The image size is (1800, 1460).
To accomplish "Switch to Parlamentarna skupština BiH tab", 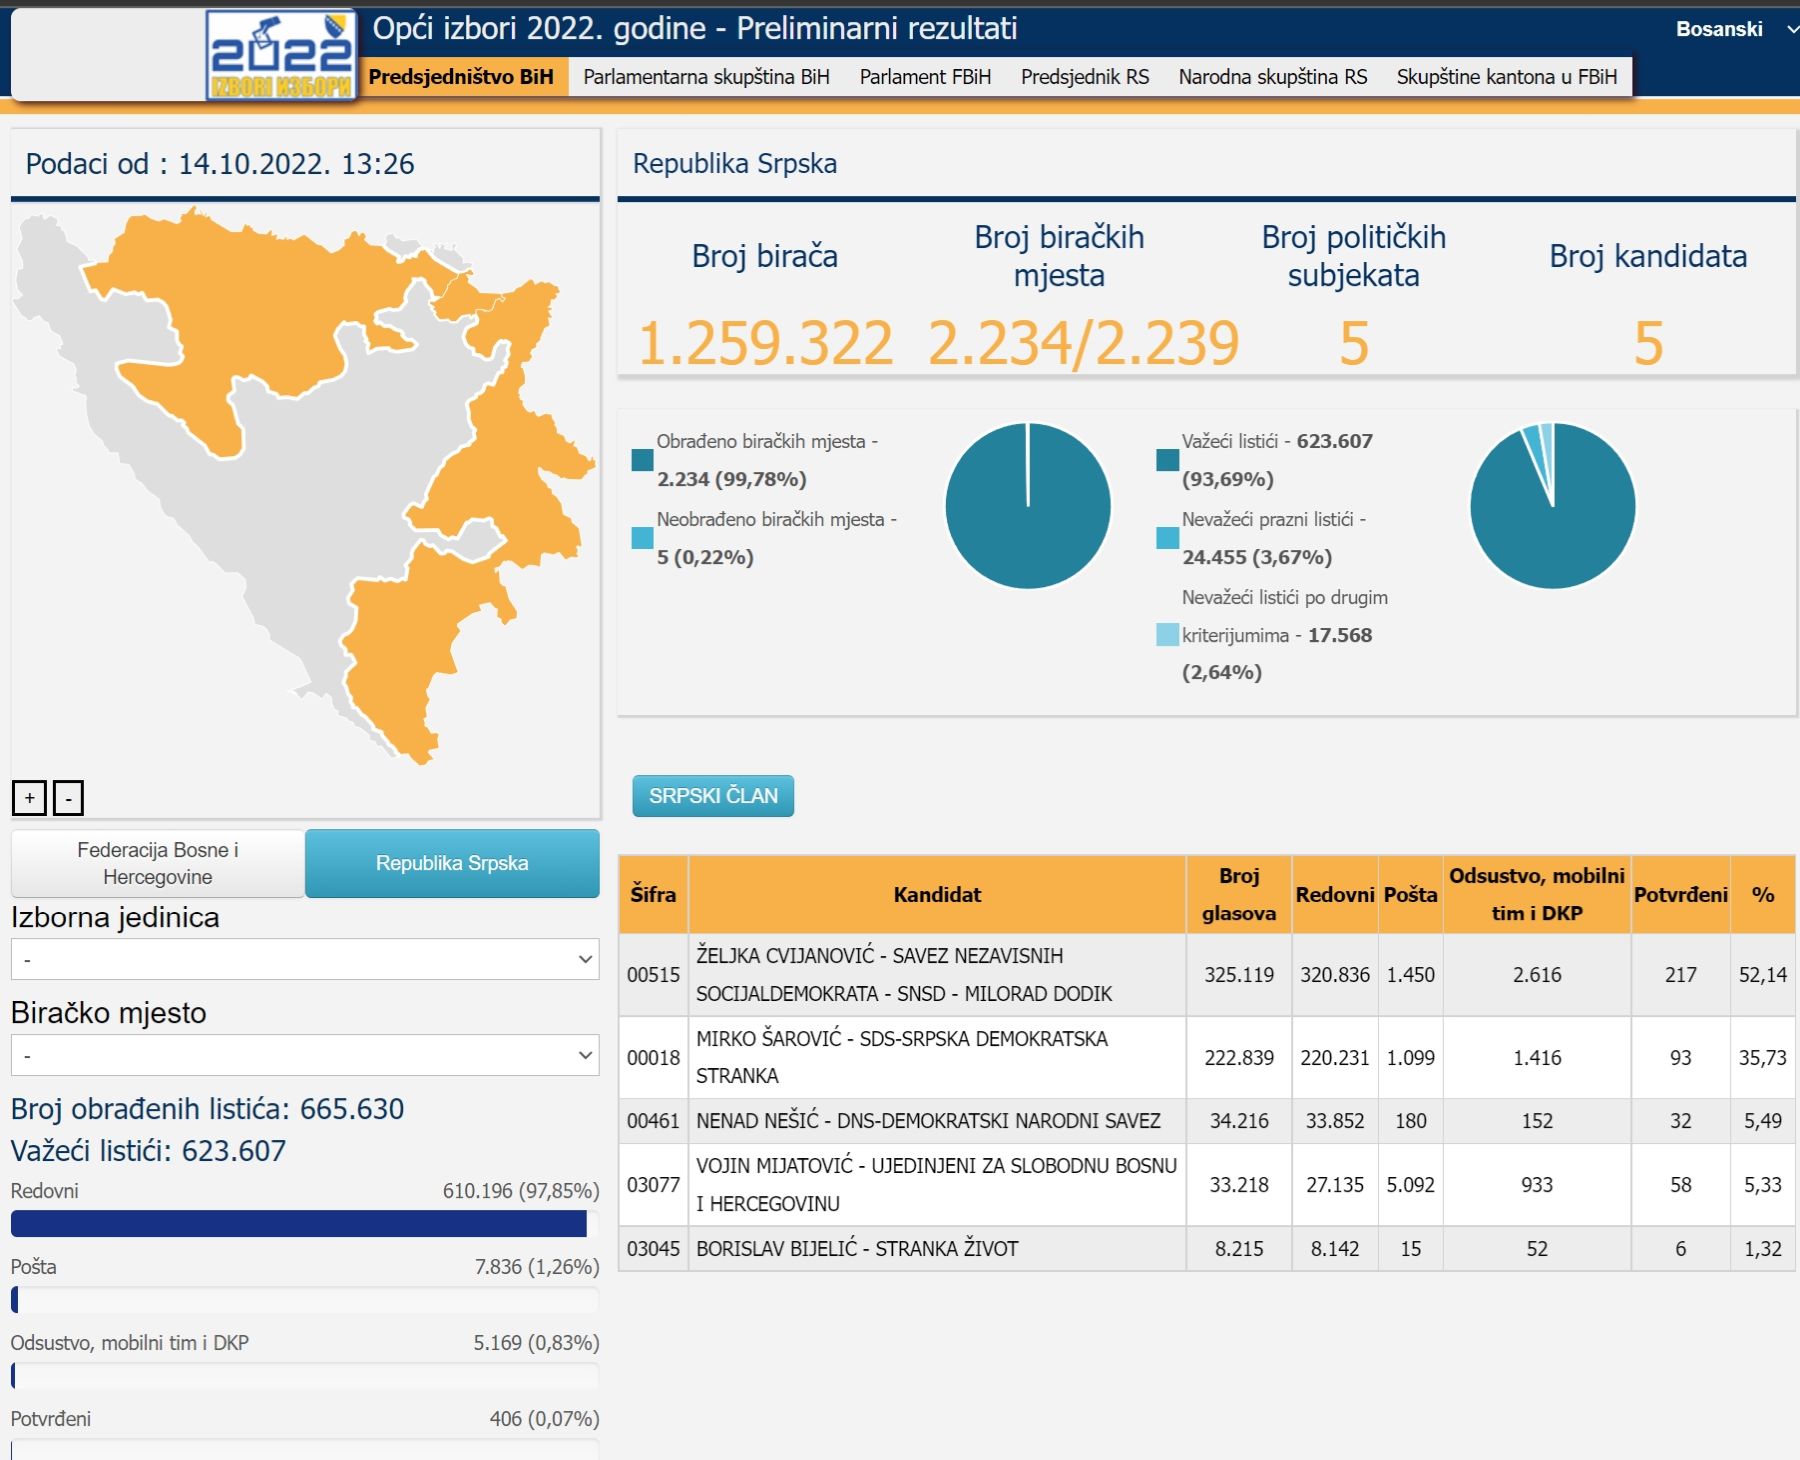I will tap(706, 77).
